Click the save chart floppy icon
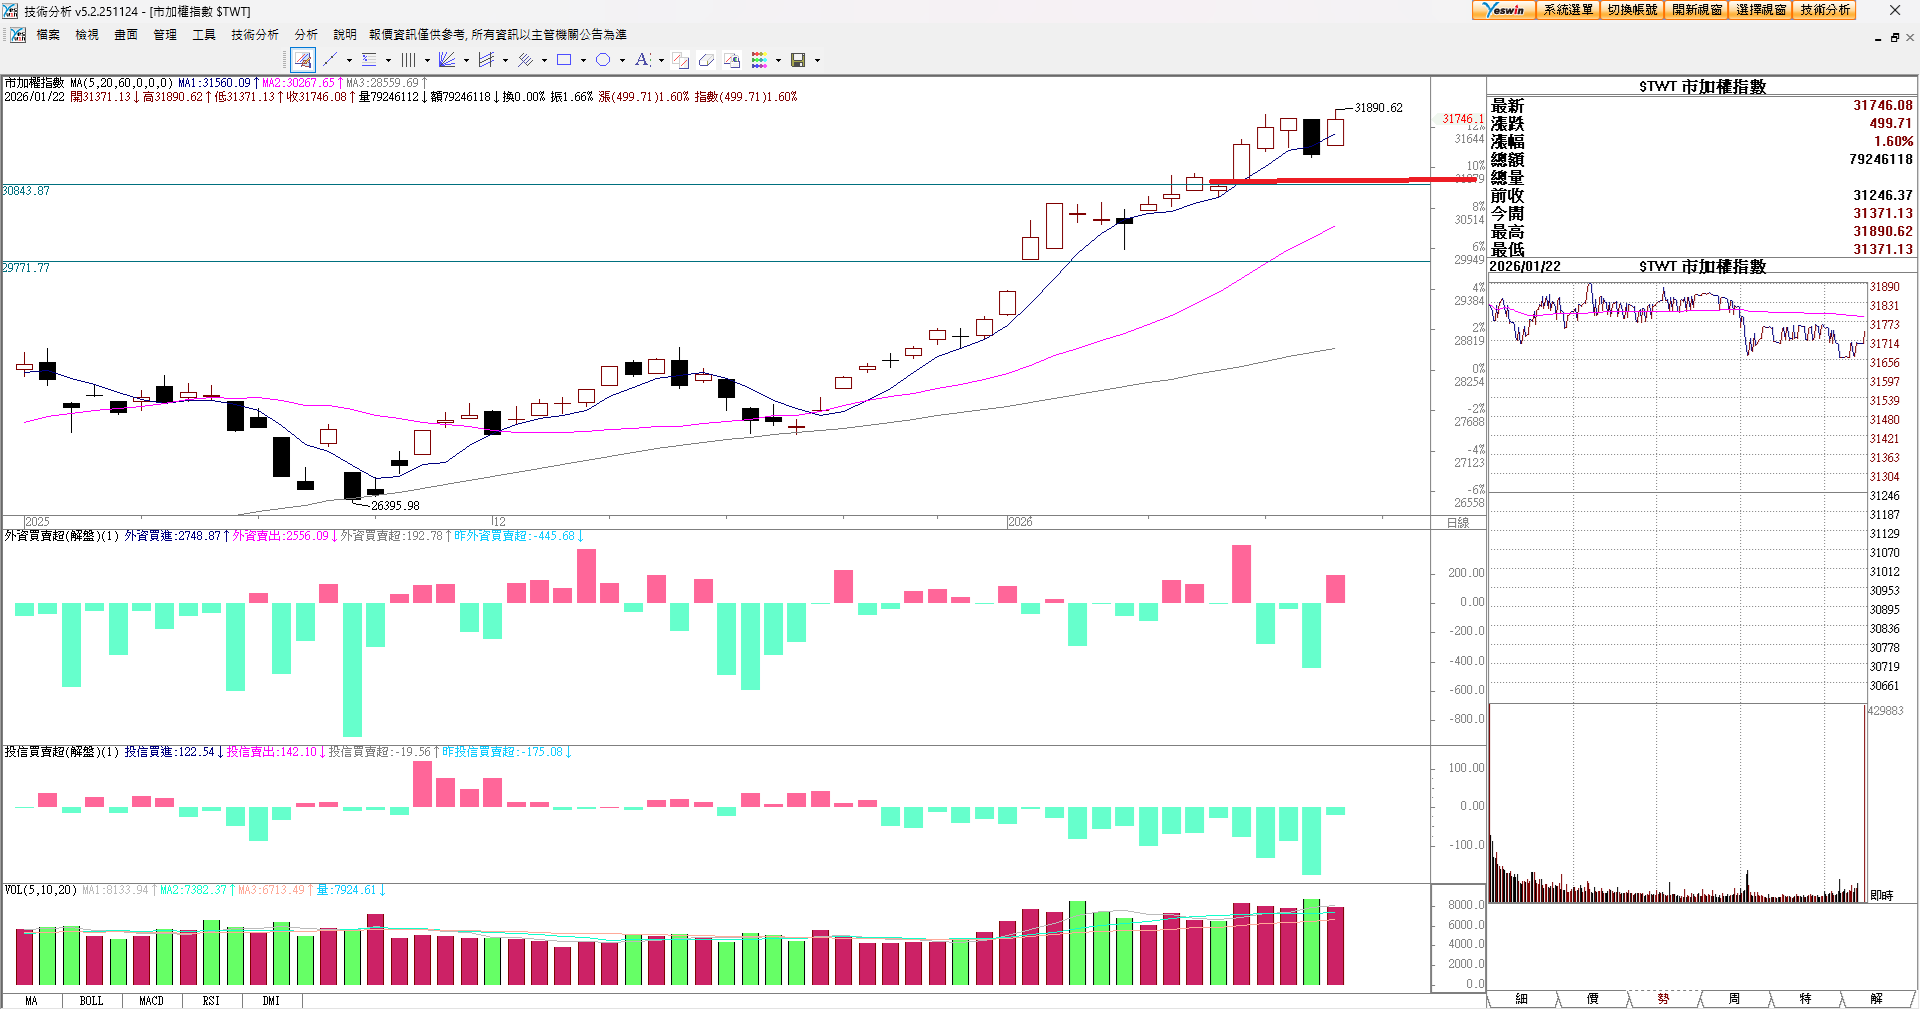 [x=798, y=60]
